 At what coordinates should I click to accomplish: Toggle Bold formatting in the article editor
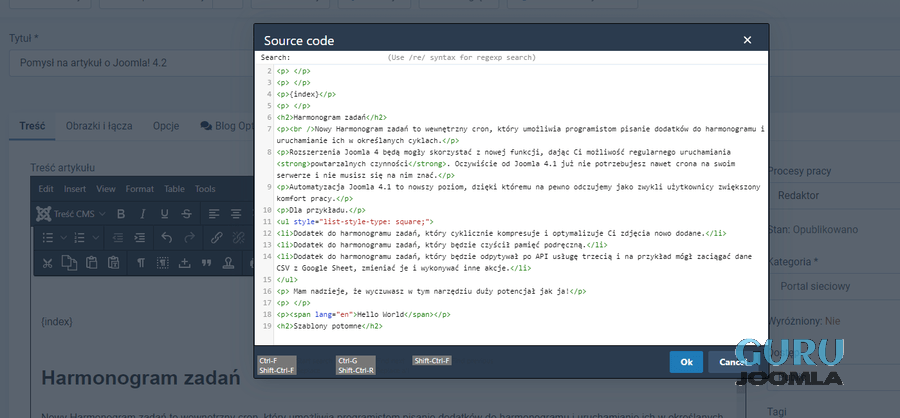(x=121, y=214)
